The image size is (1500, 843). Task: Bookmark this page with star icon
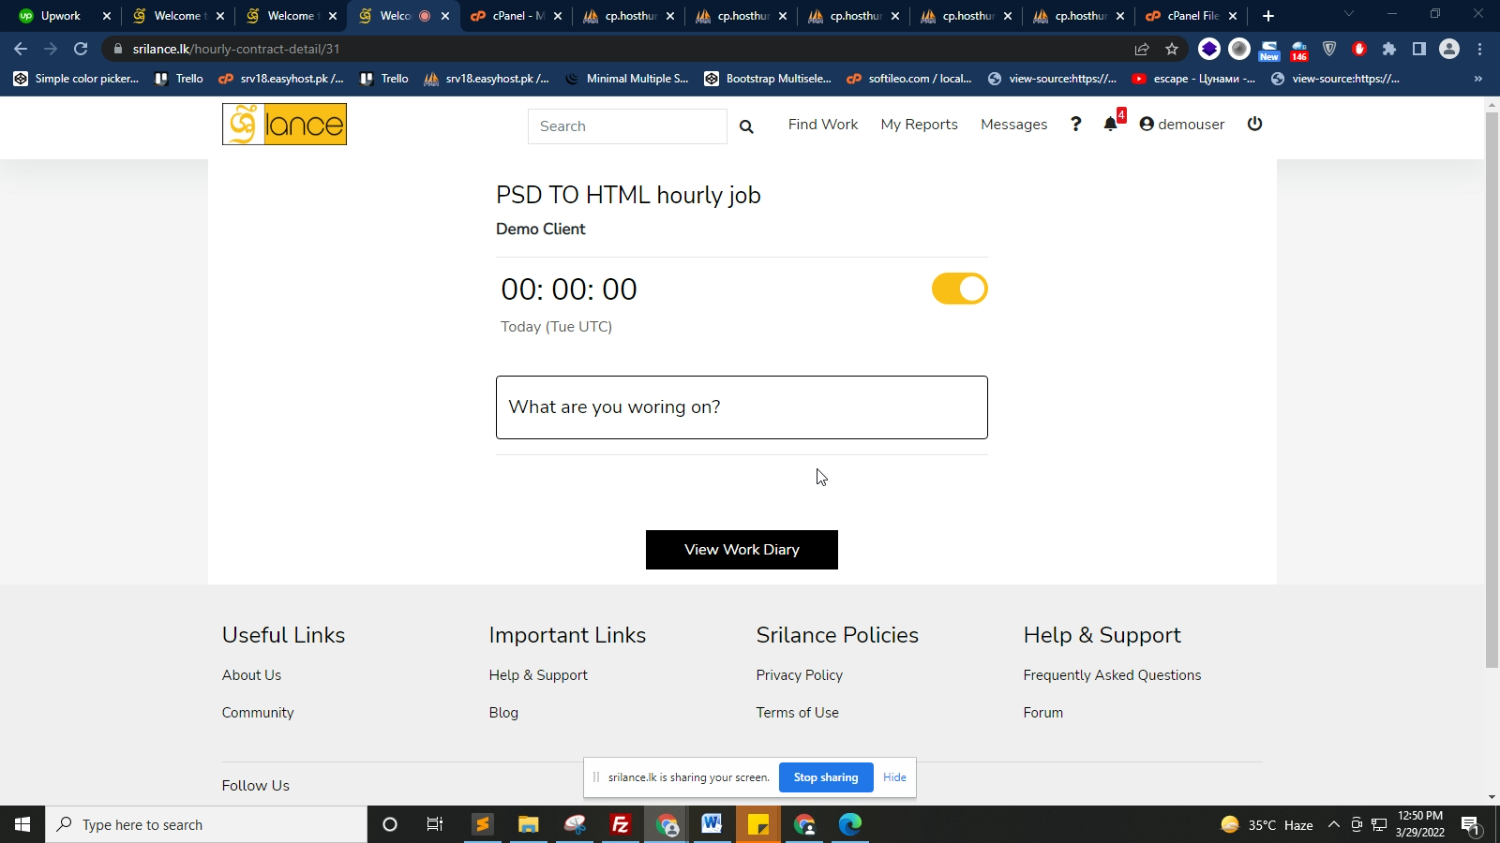tap(1172, 49)
